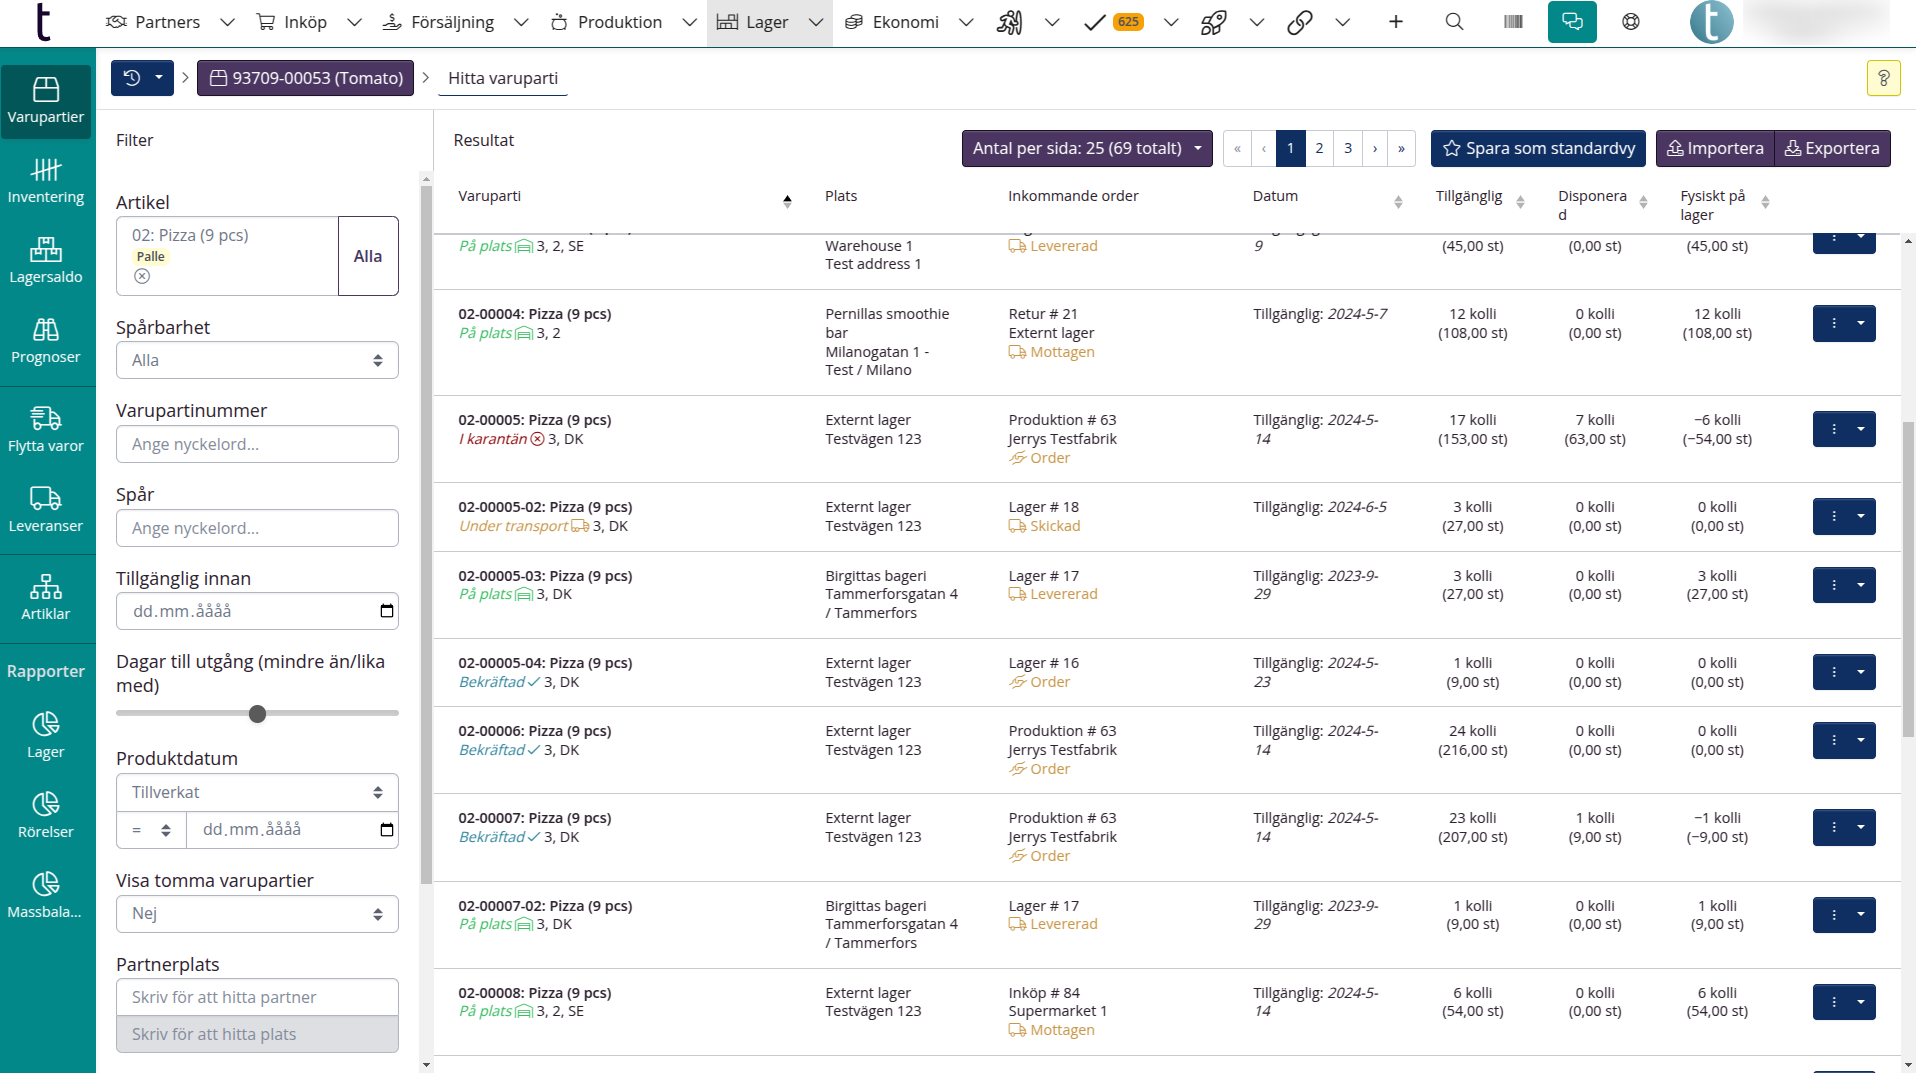Open the Antal per sida dropdown
The height and width of the screenshot is (1073, 1916).
1087,148
